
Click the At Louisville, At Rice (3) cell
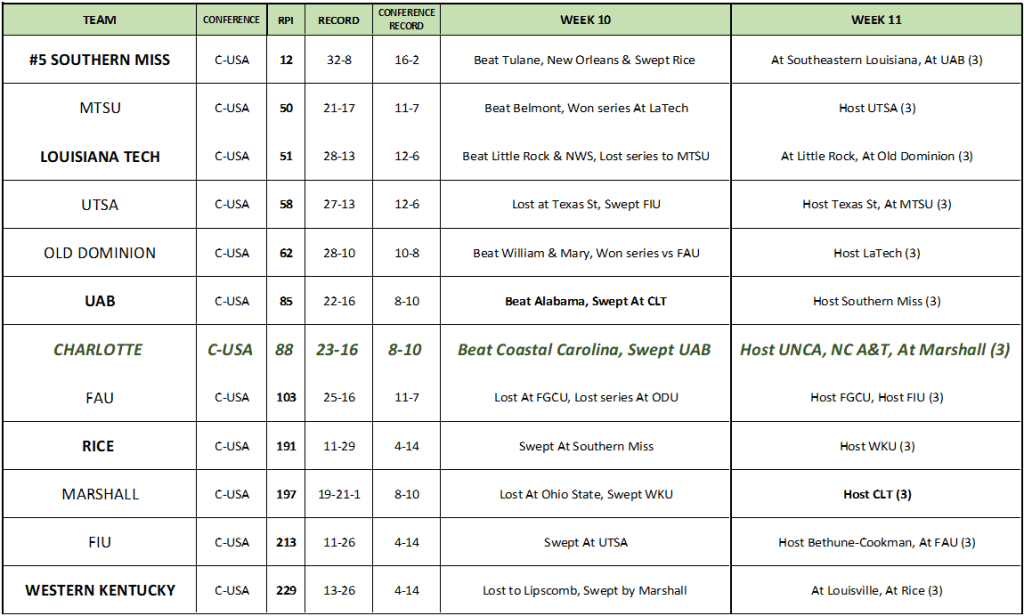click(876, 590)
